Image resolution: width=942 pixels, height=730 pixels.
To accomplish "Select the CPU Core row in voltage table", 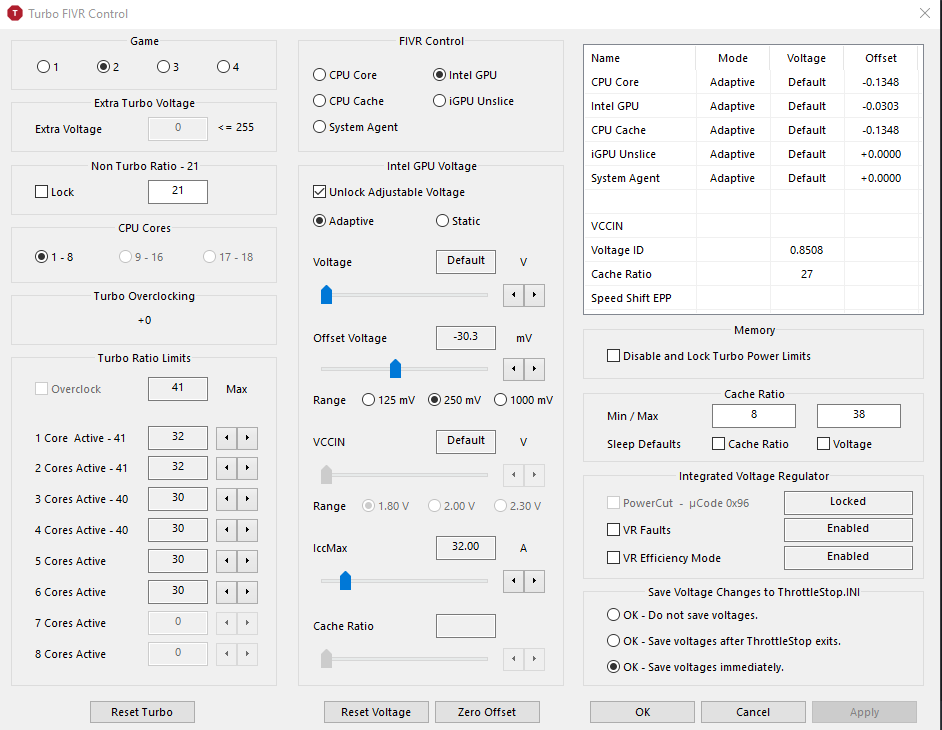I will 753,82.
